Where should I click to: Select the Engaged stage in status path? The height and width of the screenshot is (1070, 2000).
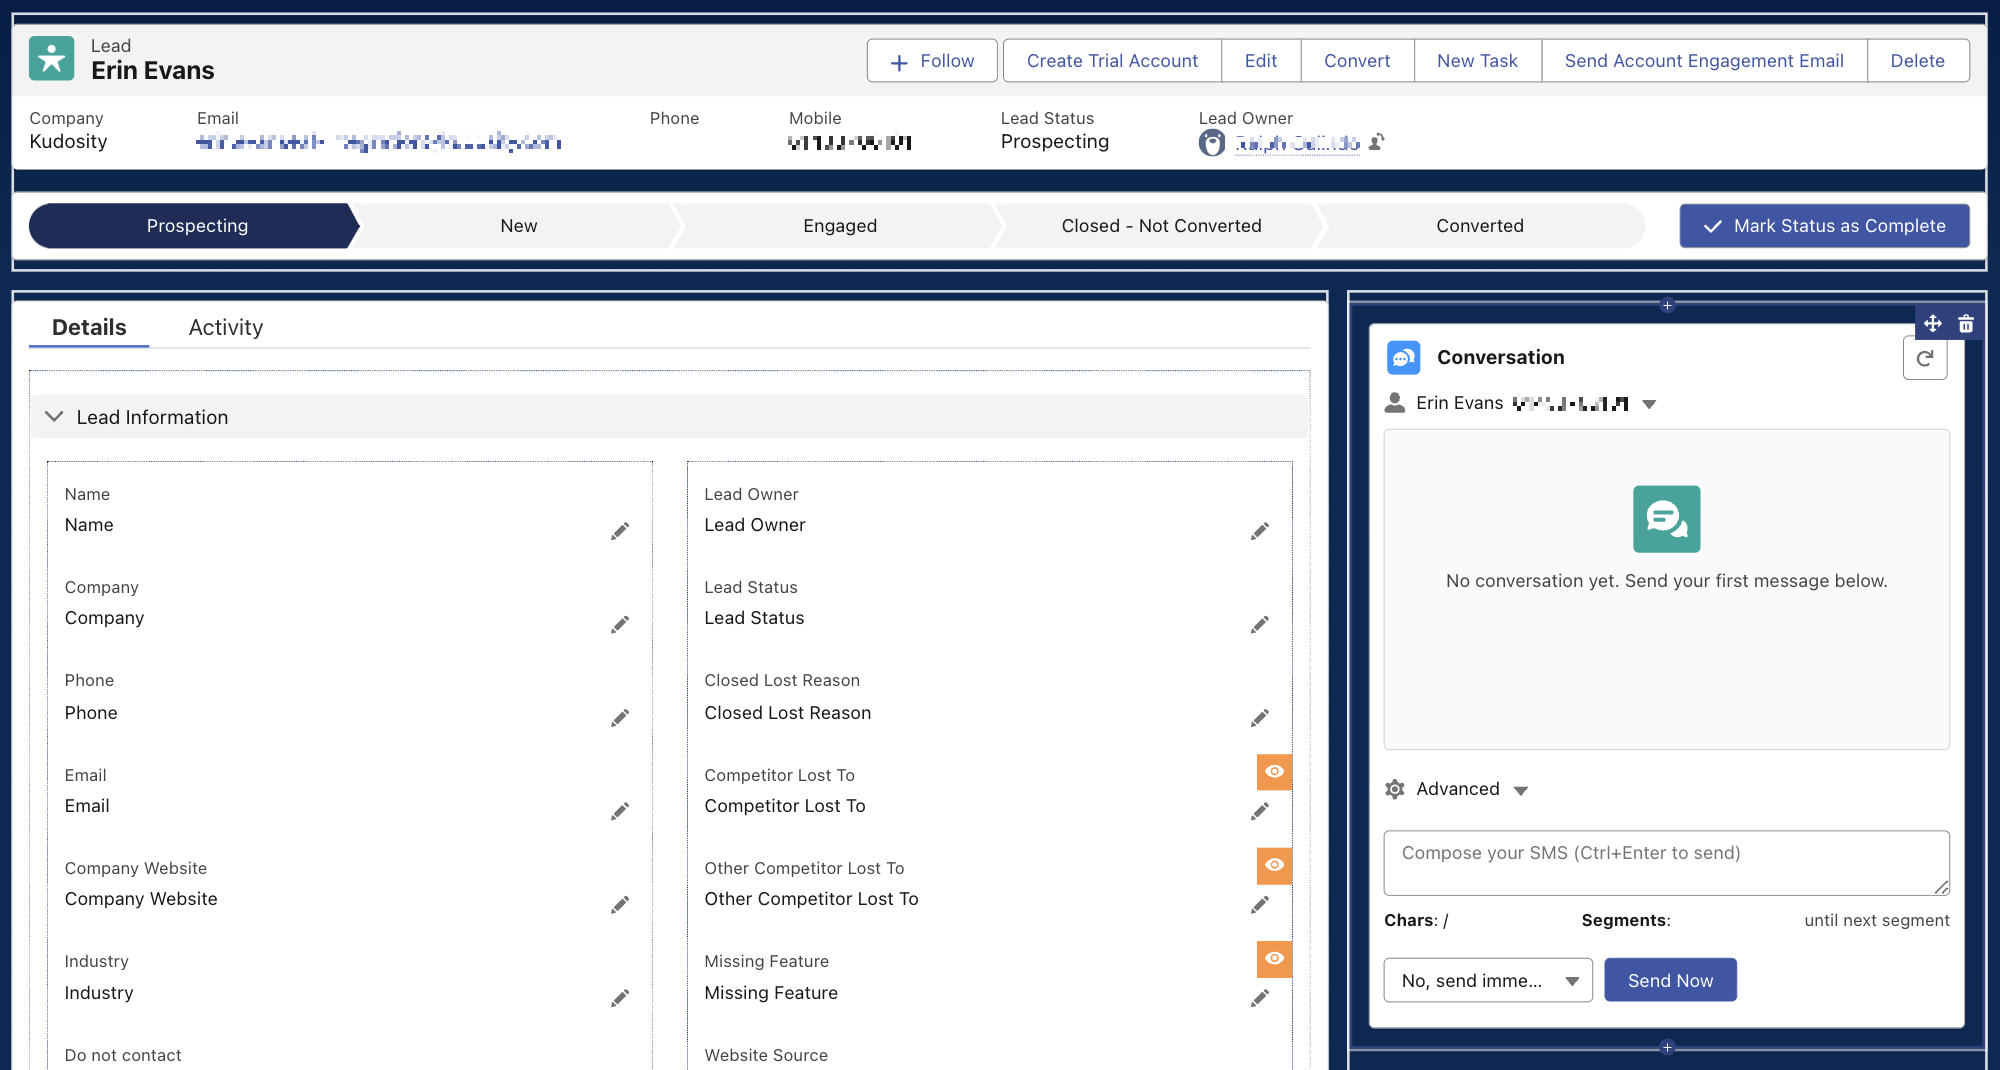(840, 226)
